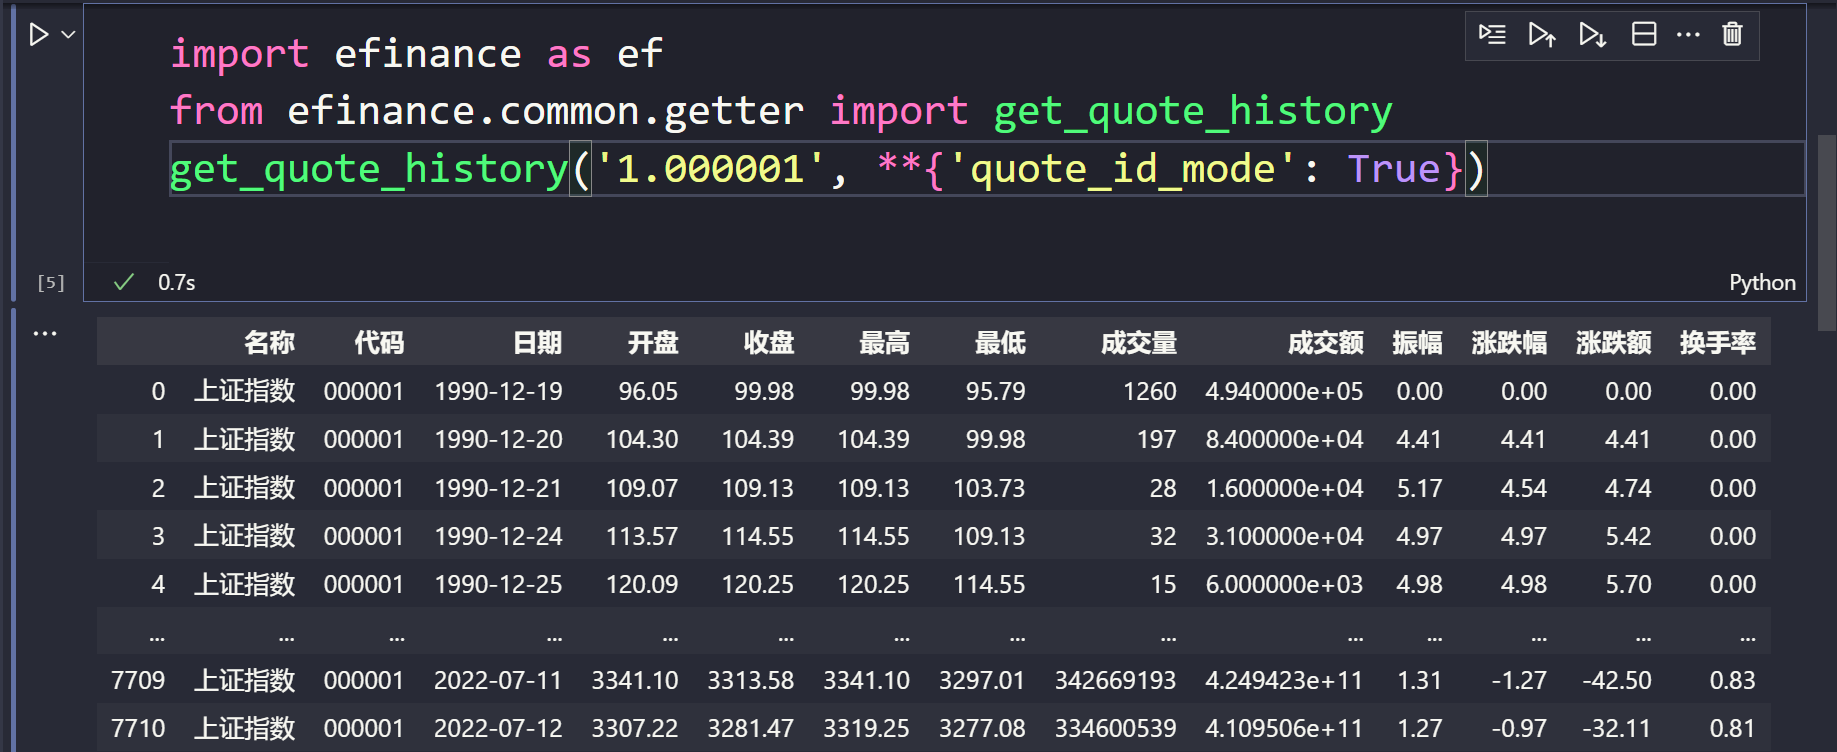Click row index 7710

click(138, 728)
